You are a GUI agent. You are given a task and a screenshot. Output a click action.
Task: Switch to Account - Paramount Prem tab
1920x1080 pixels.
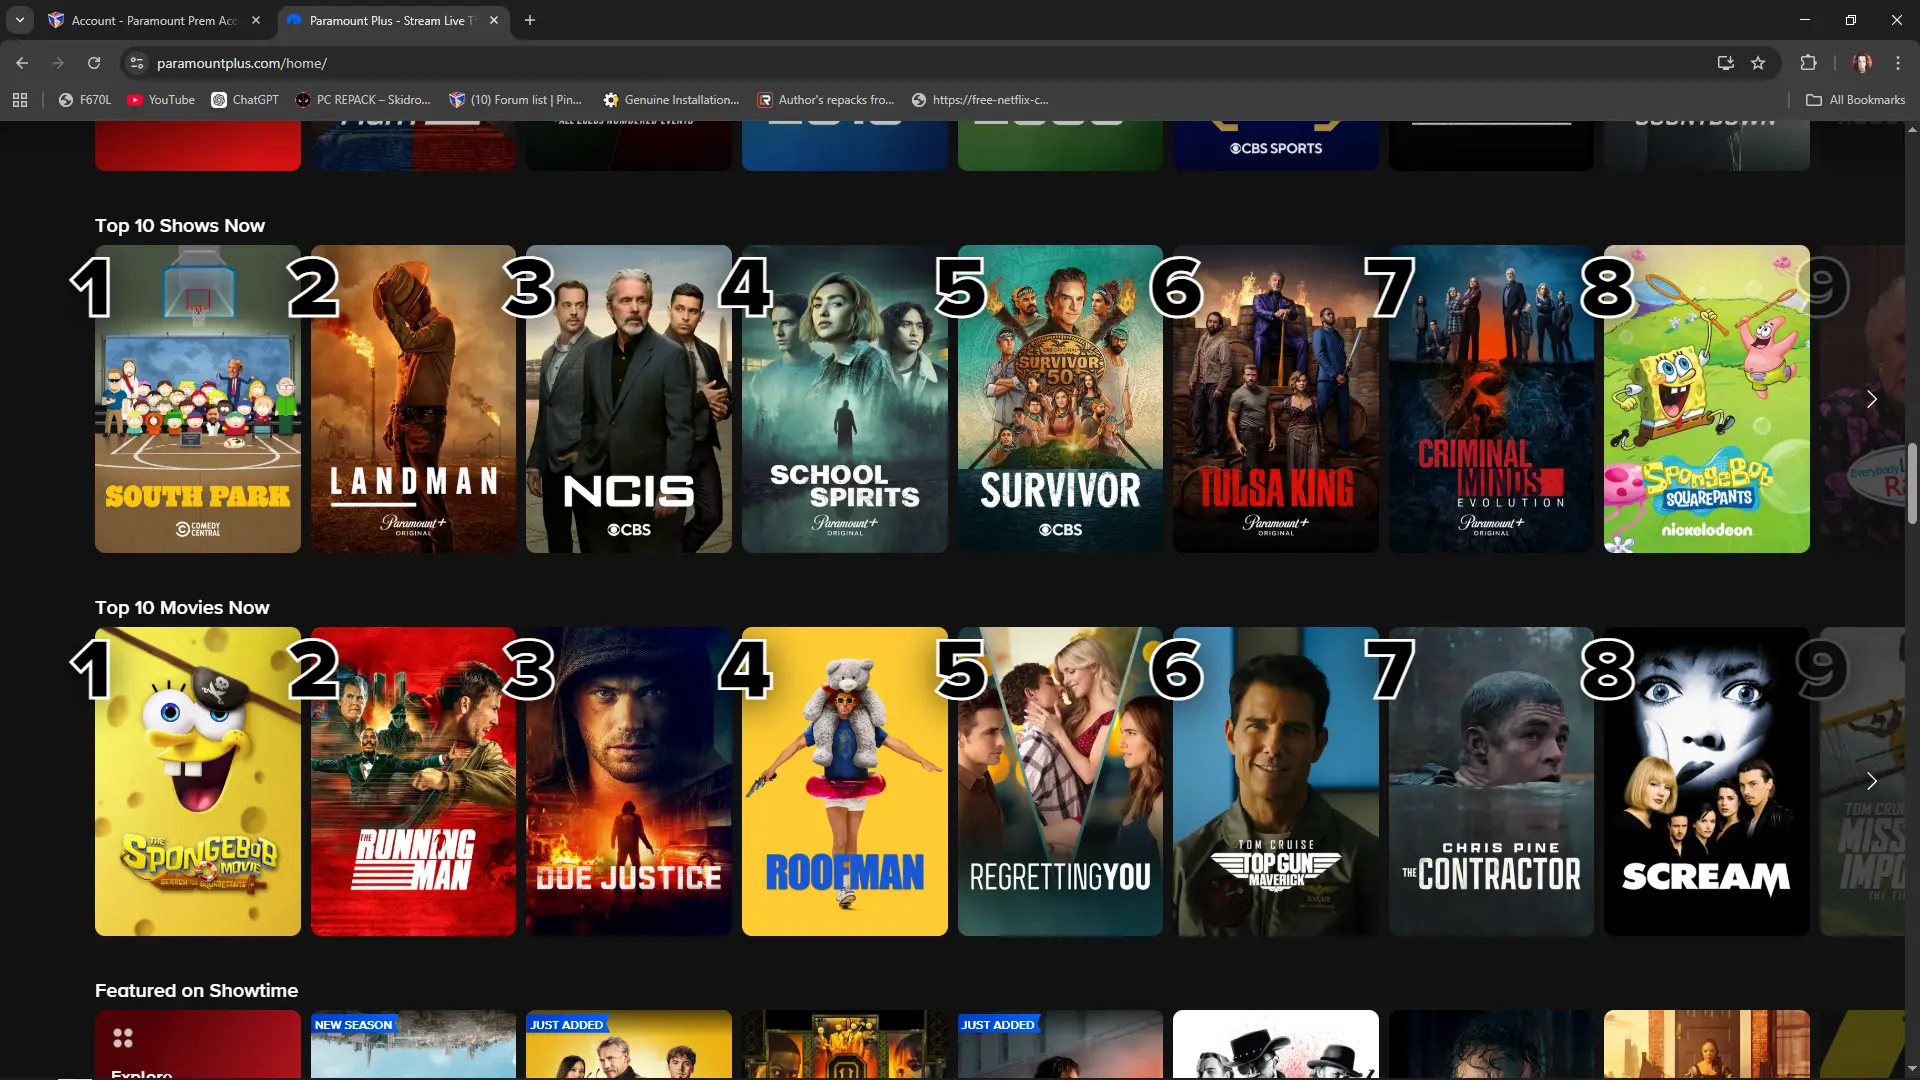point(155,20)
